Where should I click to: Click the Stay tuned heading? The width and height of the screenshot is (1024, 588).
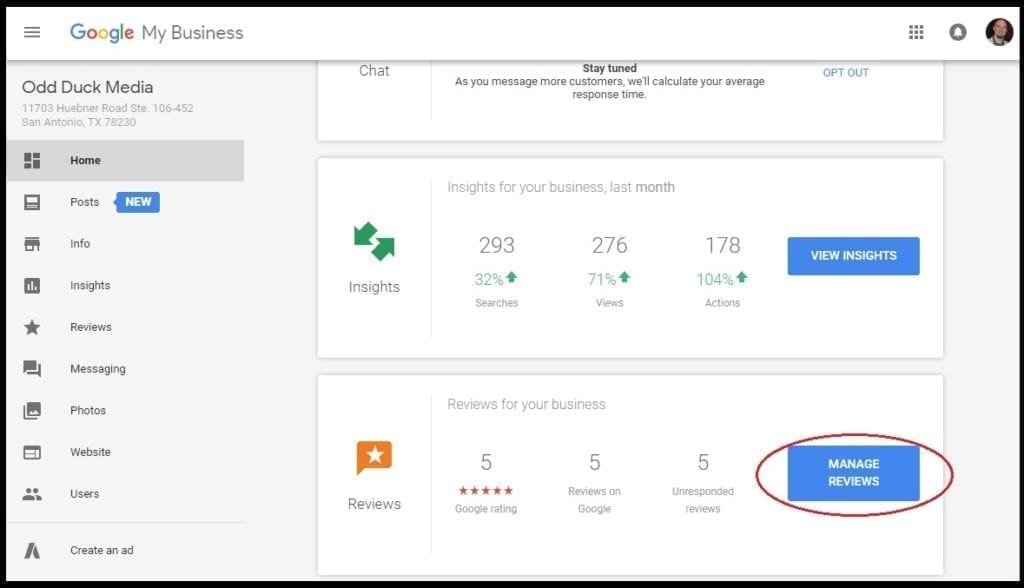pyautogui.click(x=609, y=68)
